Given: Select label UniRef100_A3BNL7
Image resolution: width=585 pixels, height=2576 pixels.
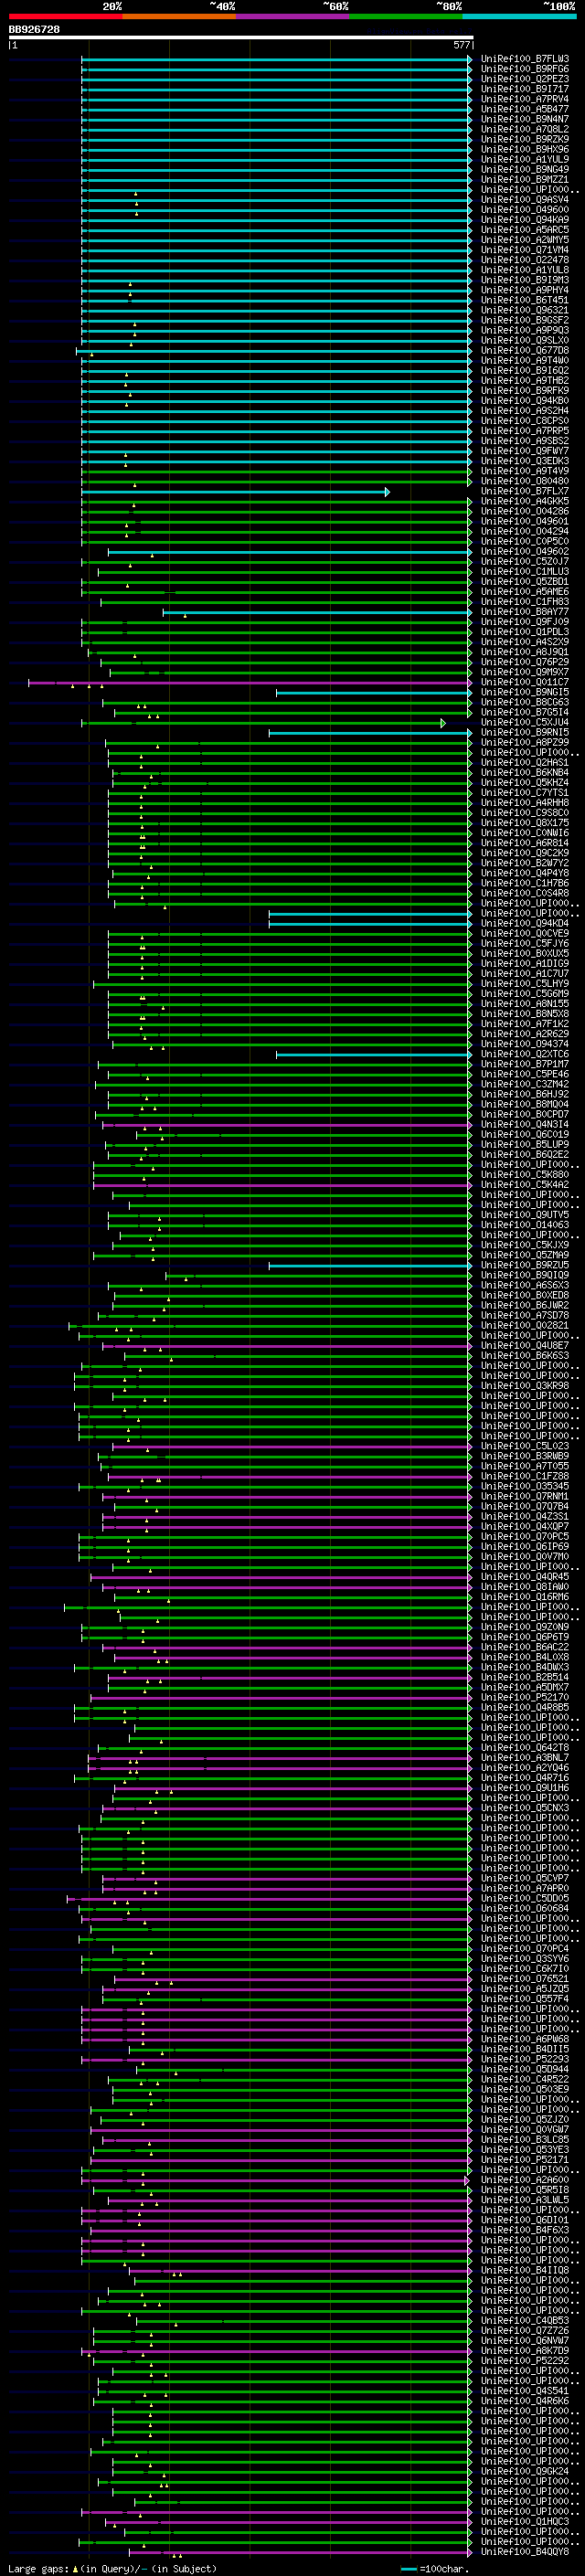Looking at the screenshot, I should 525,1758.
